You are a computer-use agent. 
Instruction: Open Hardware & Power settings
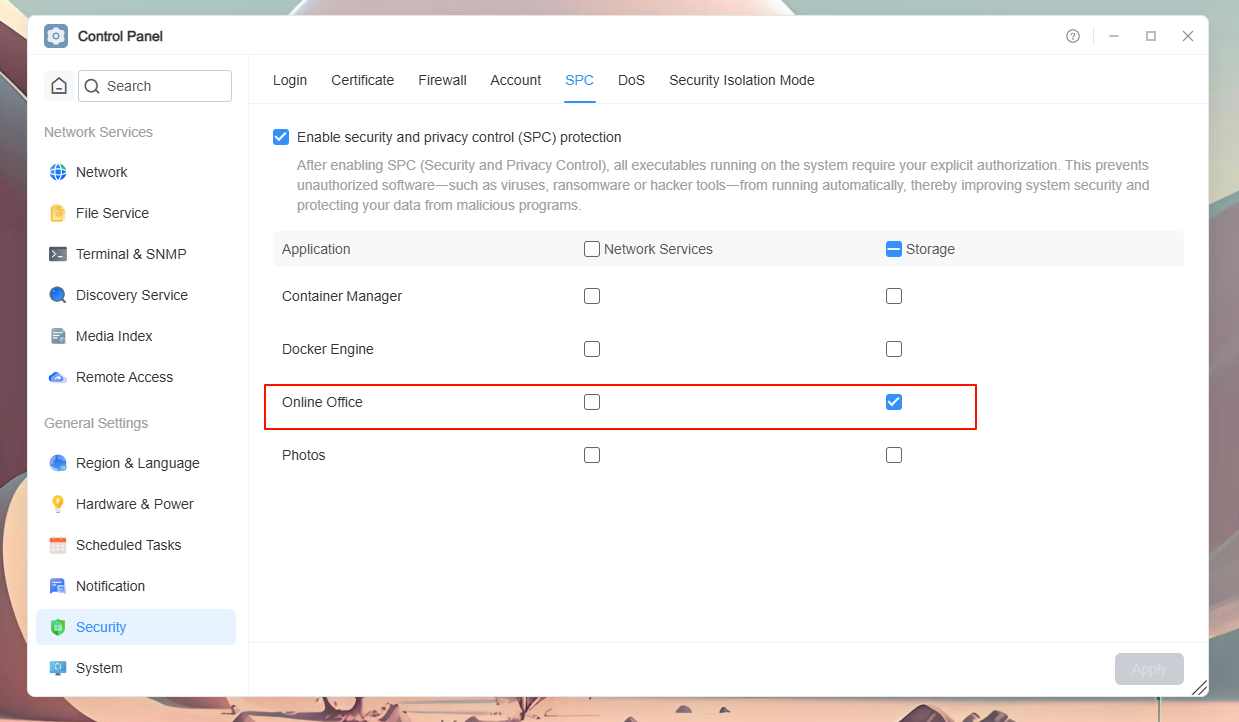(x=136, y=504)
